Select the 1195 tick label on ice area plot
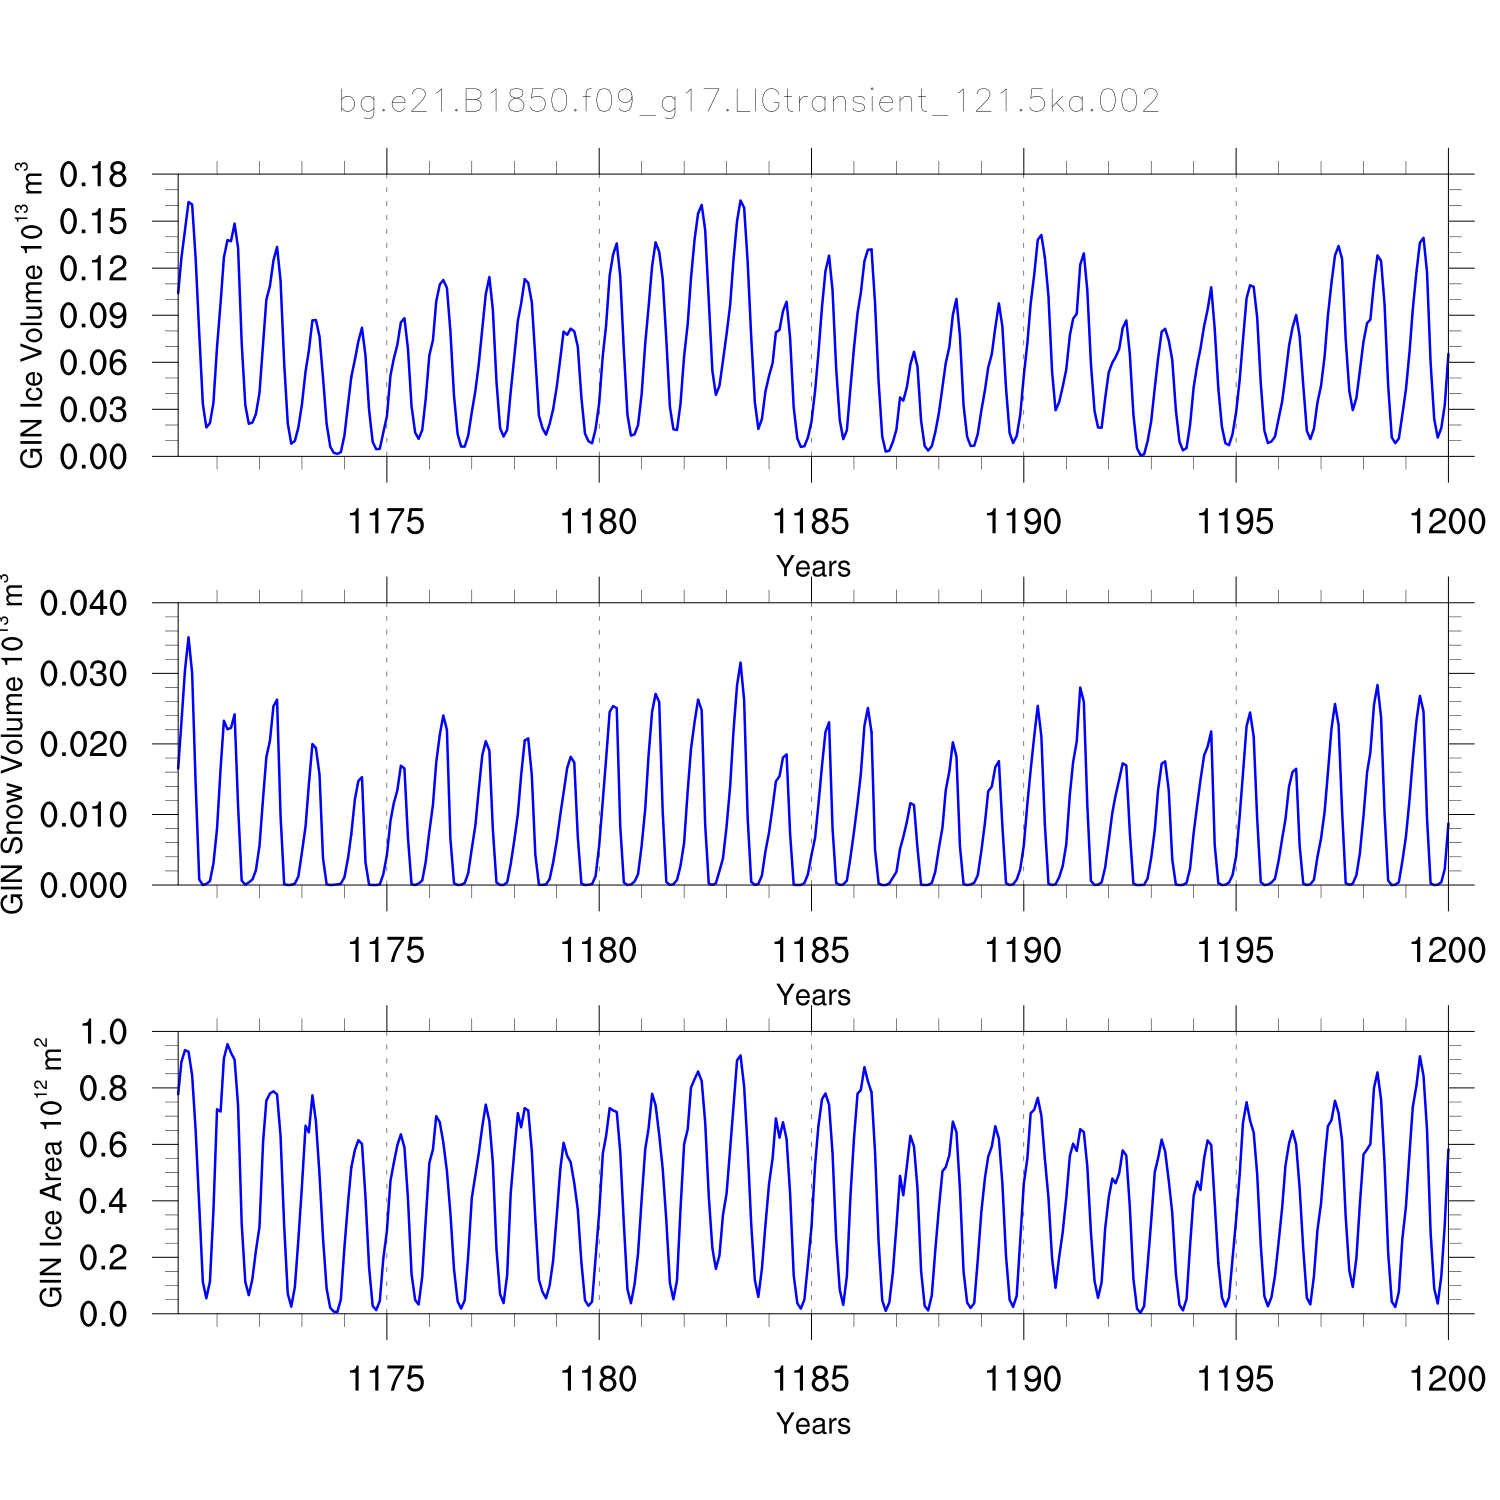This screenshot has width=1500, height=1500. pyautogui.click(x=1235, y=1379)
